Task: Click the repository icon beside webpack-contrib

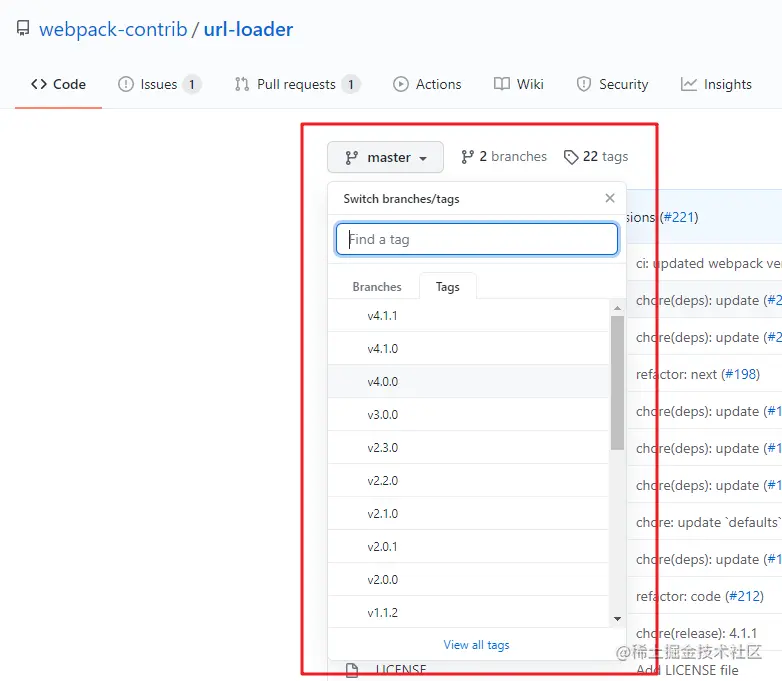Action: point(23,28)
